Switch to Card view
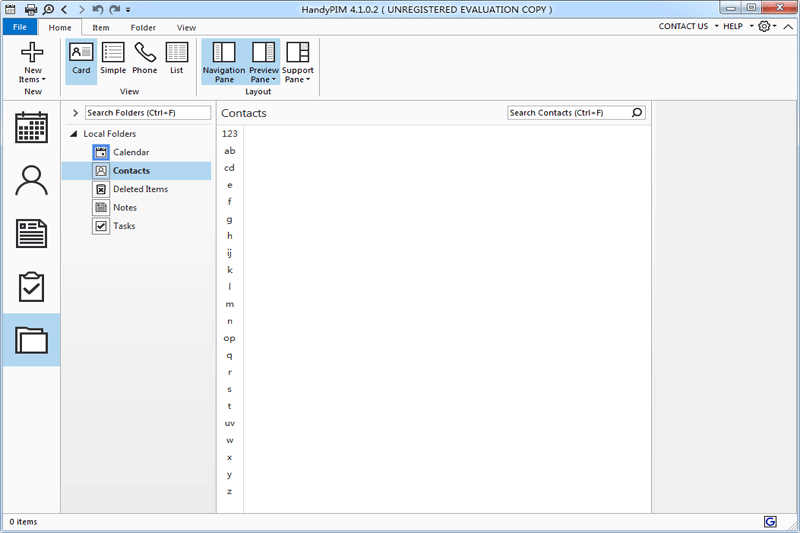This screenshot has height=533, width=800. click(x=81, y=59)
